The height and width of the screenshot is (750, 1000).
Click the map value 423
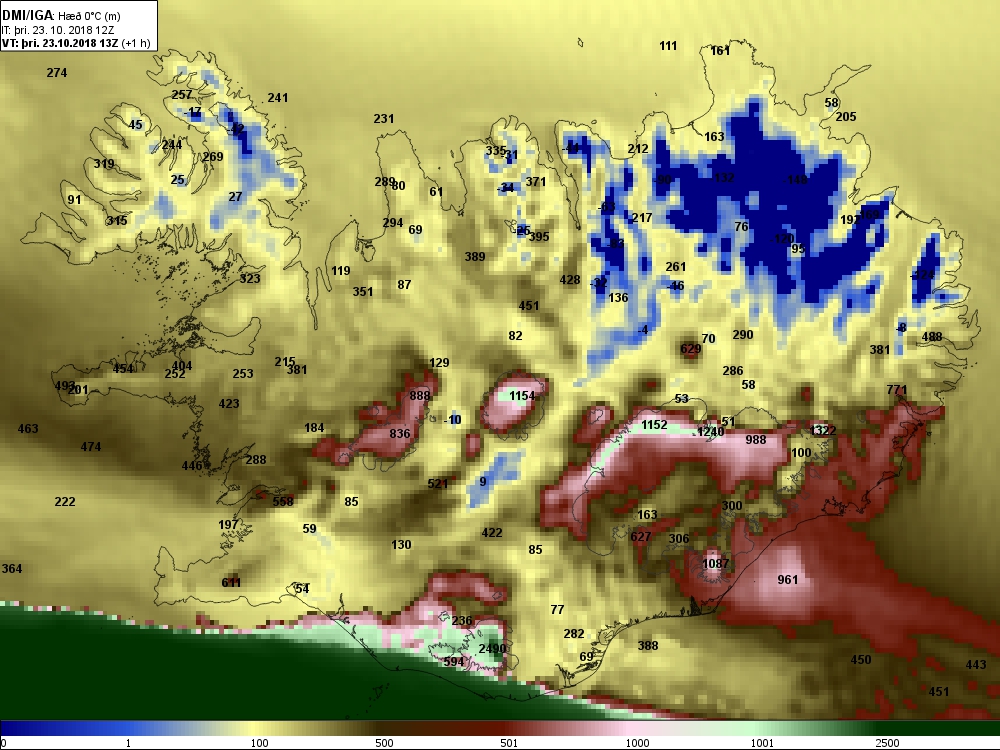click(229, 404)
